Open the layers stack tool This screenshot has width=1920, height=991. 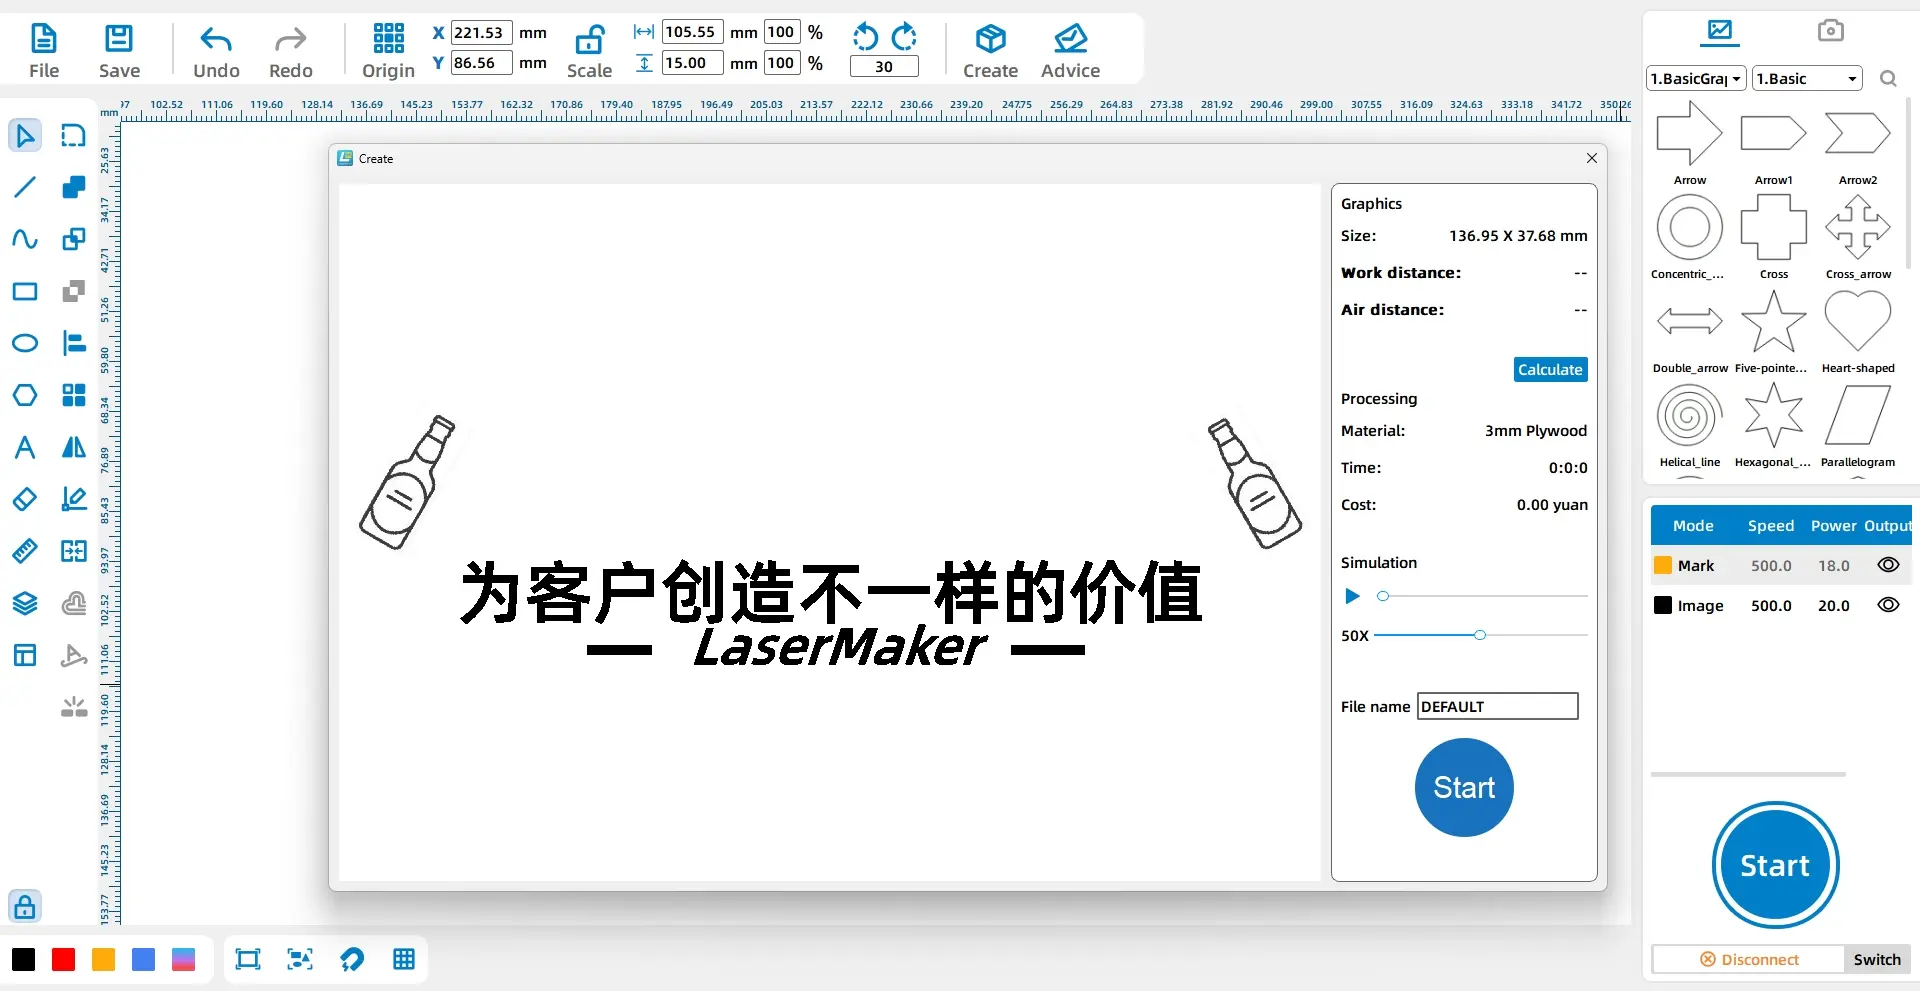pos(25,603)
